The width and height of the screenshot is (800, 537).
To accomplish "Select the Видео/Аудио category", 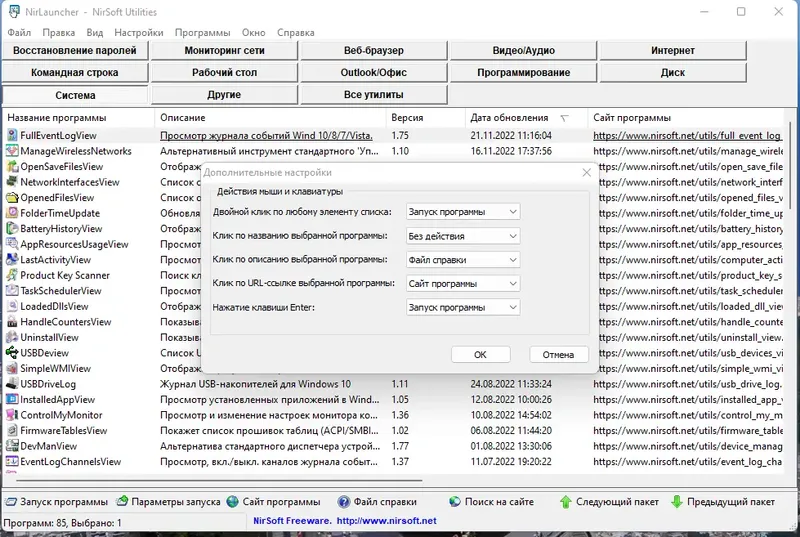I will [x=523, y=50].
